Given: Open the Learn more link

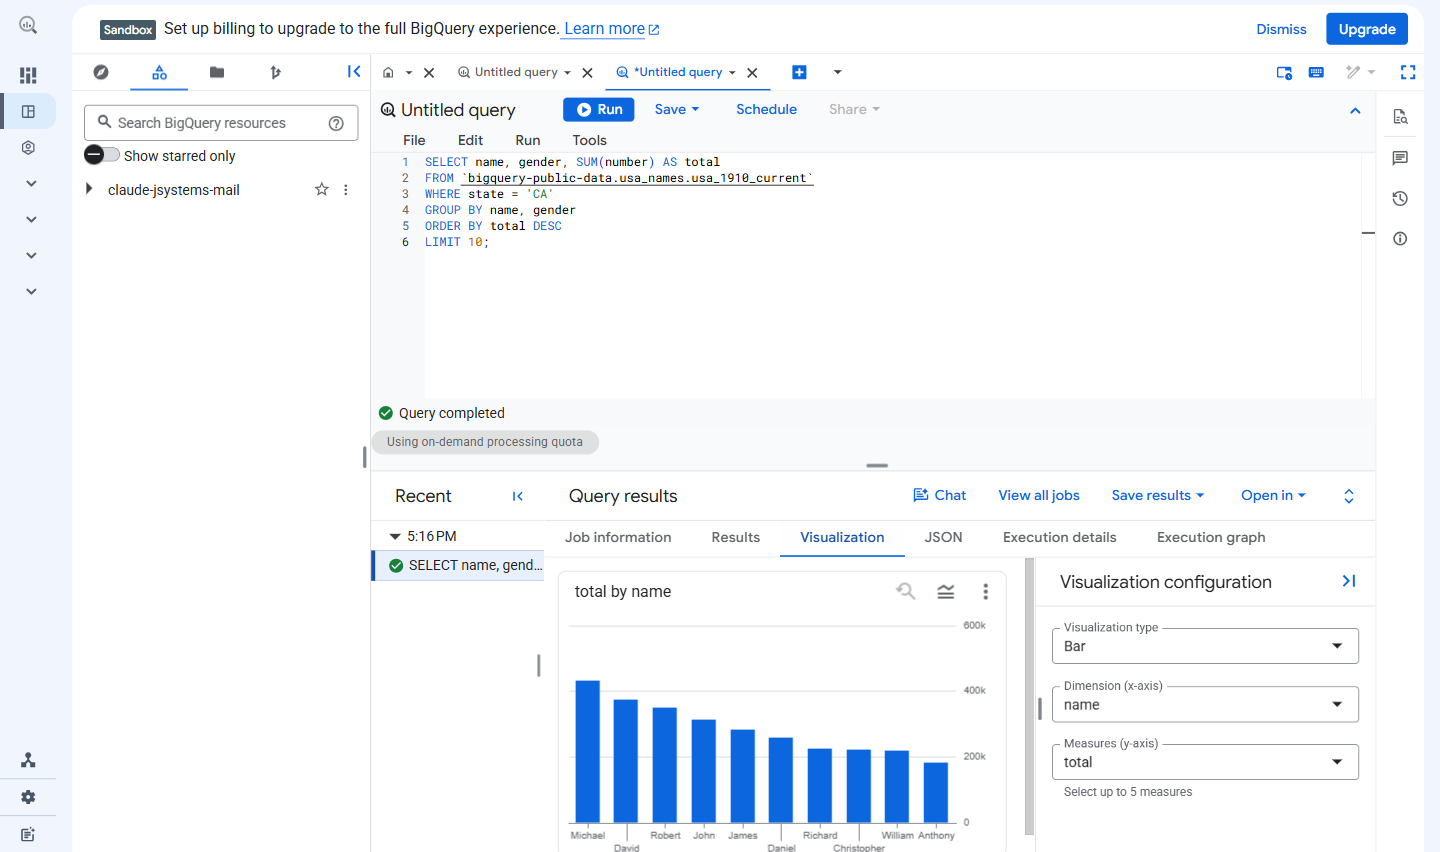Looking at the screenshot, I should (x=611, y=29).
